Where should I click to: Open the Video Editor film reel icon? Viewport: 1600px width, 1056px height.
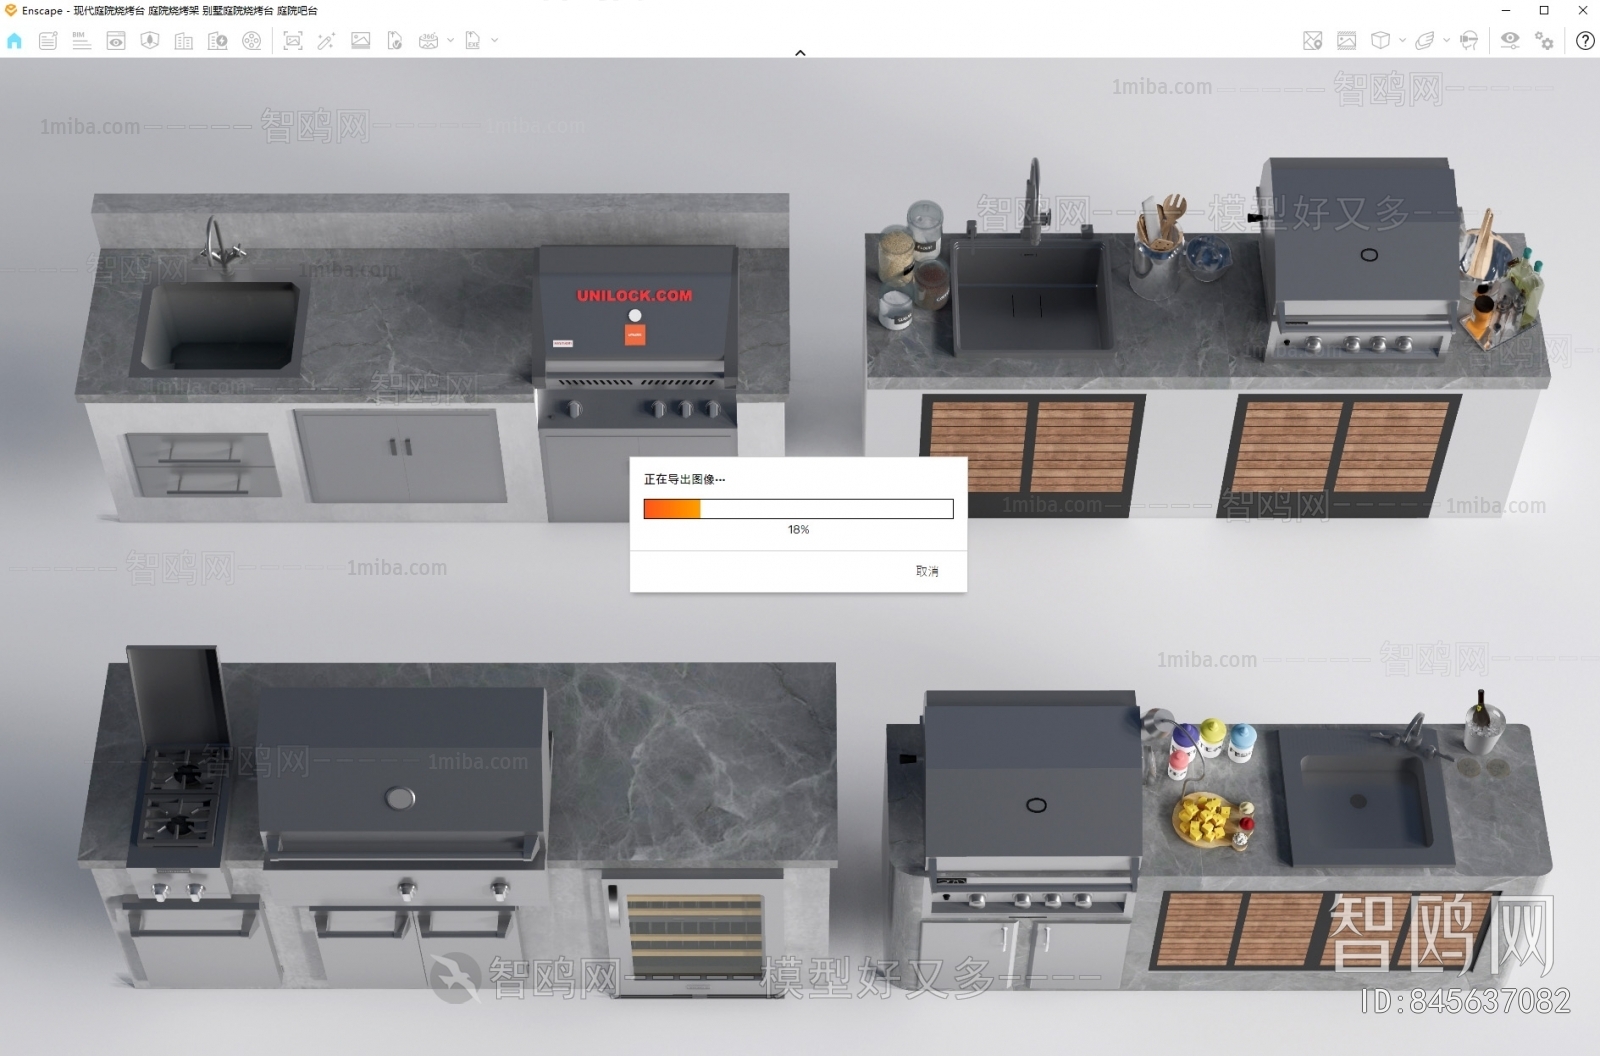coord(252,41)
